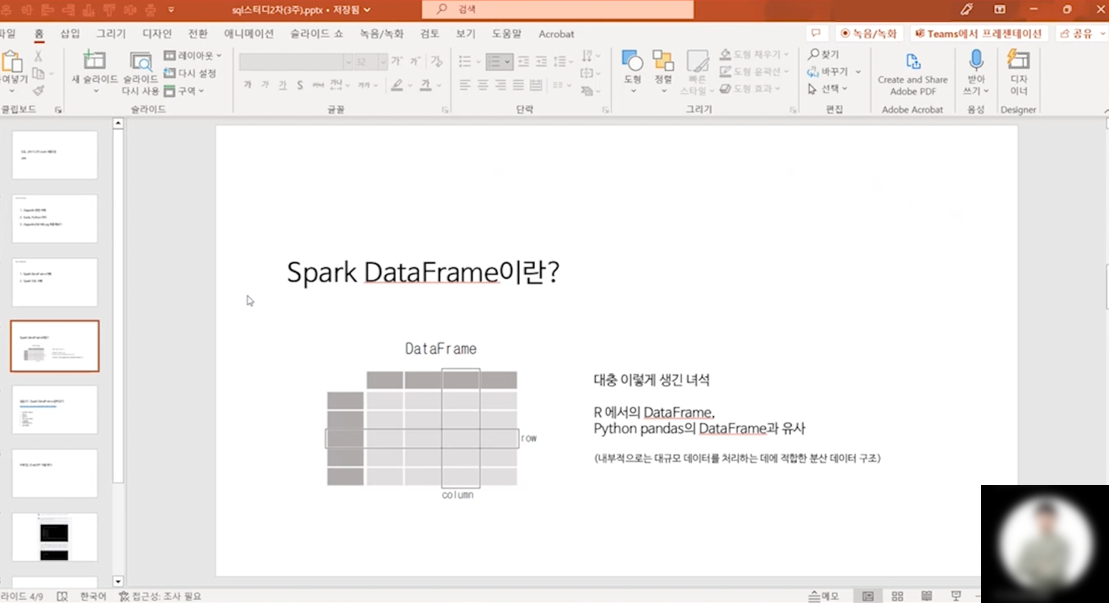Start Dictate (받아쓰기) microphone
Image resolution: width=1109 pixels, height=603 pixels.
click(x=976, y=72)
